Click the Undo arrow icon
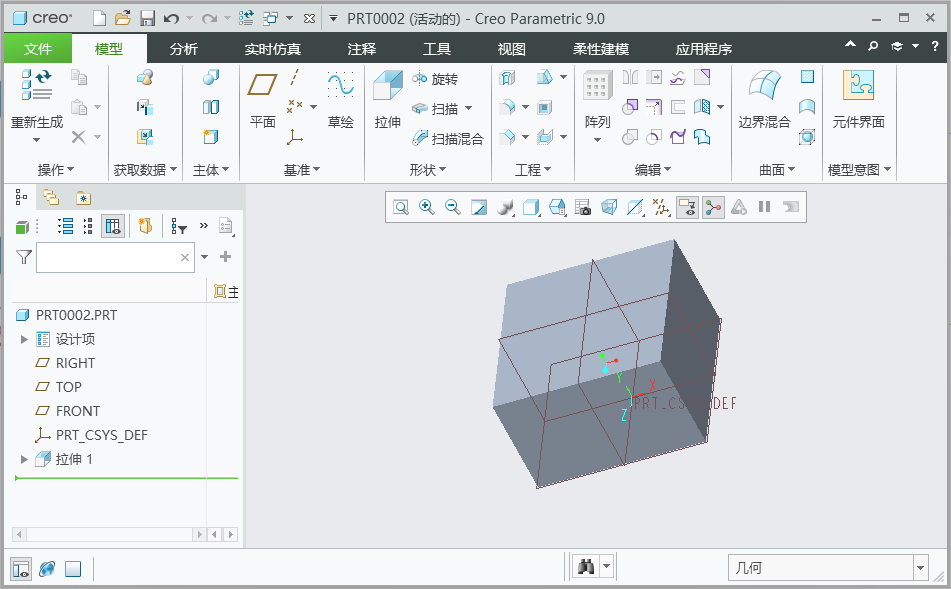Screen dimensions: 951x589 (172, 19)
